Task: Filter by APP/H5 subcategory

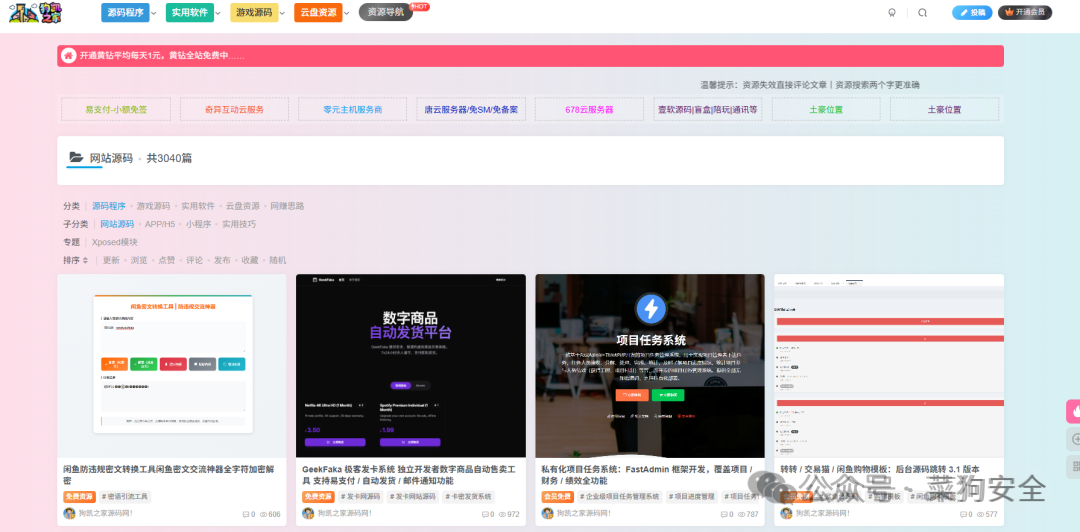Action: 159,224
